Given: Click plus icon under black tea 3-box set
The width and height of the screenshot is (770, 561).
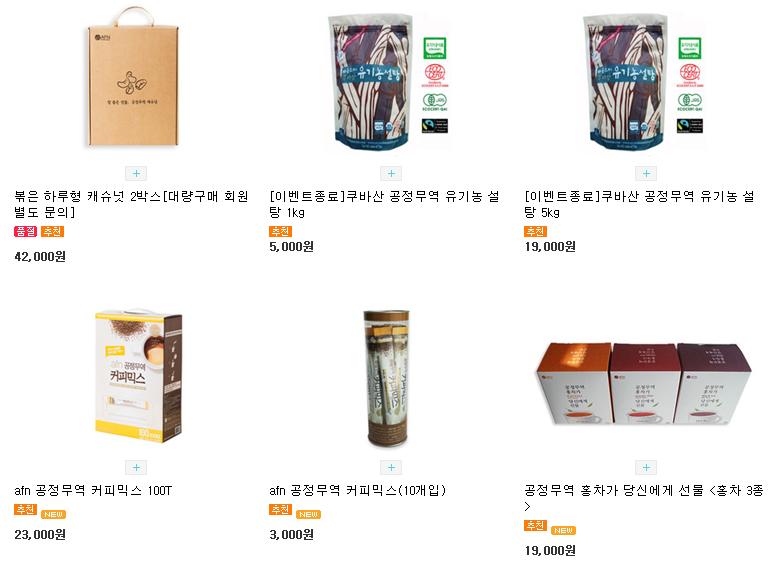Looking at the screenshot, I should (x=646, y=467).
